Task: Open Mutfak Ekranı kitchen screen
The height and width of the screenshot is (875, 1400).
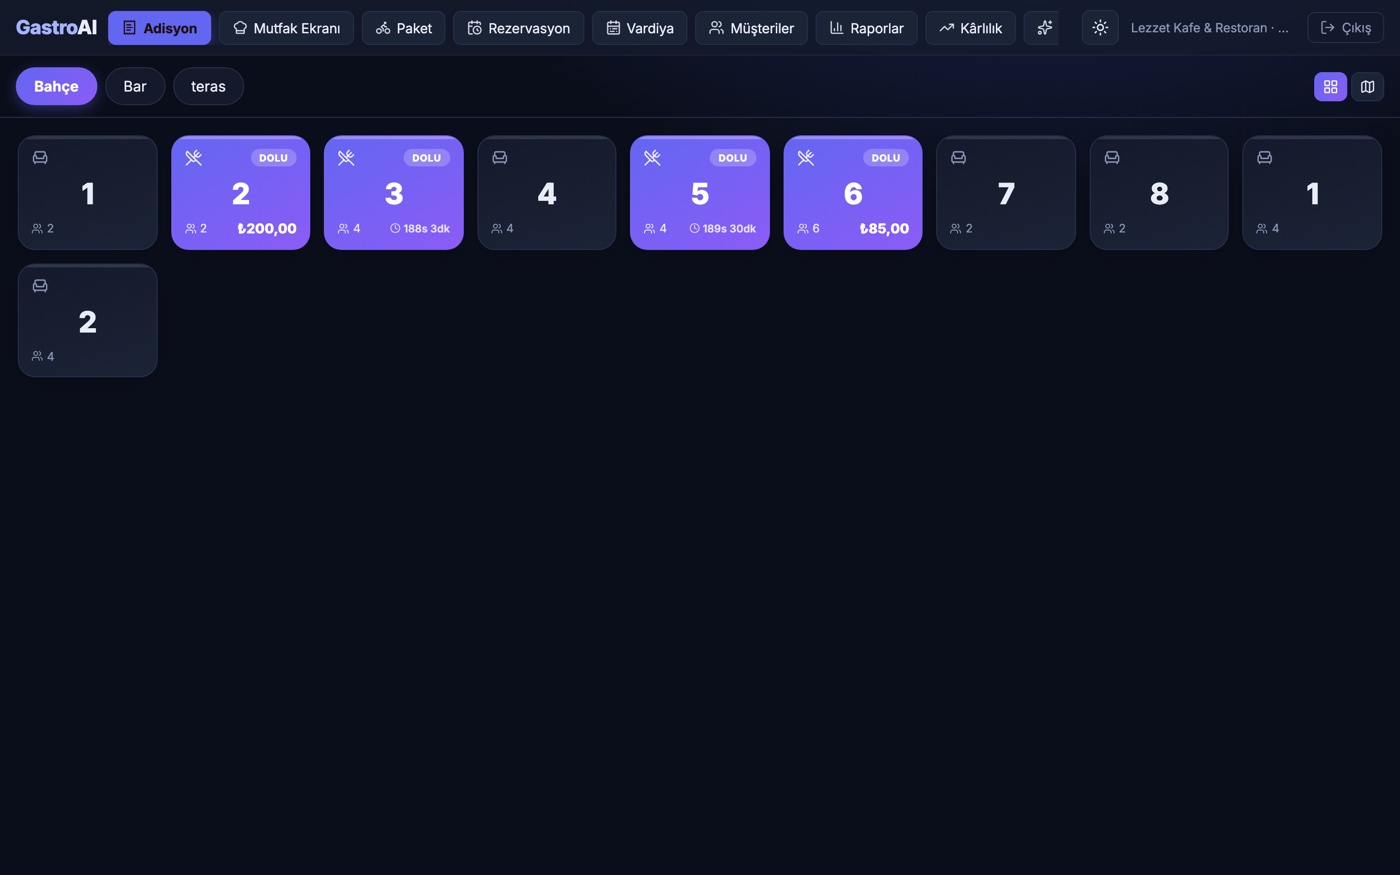Action: tap(286, 28)
